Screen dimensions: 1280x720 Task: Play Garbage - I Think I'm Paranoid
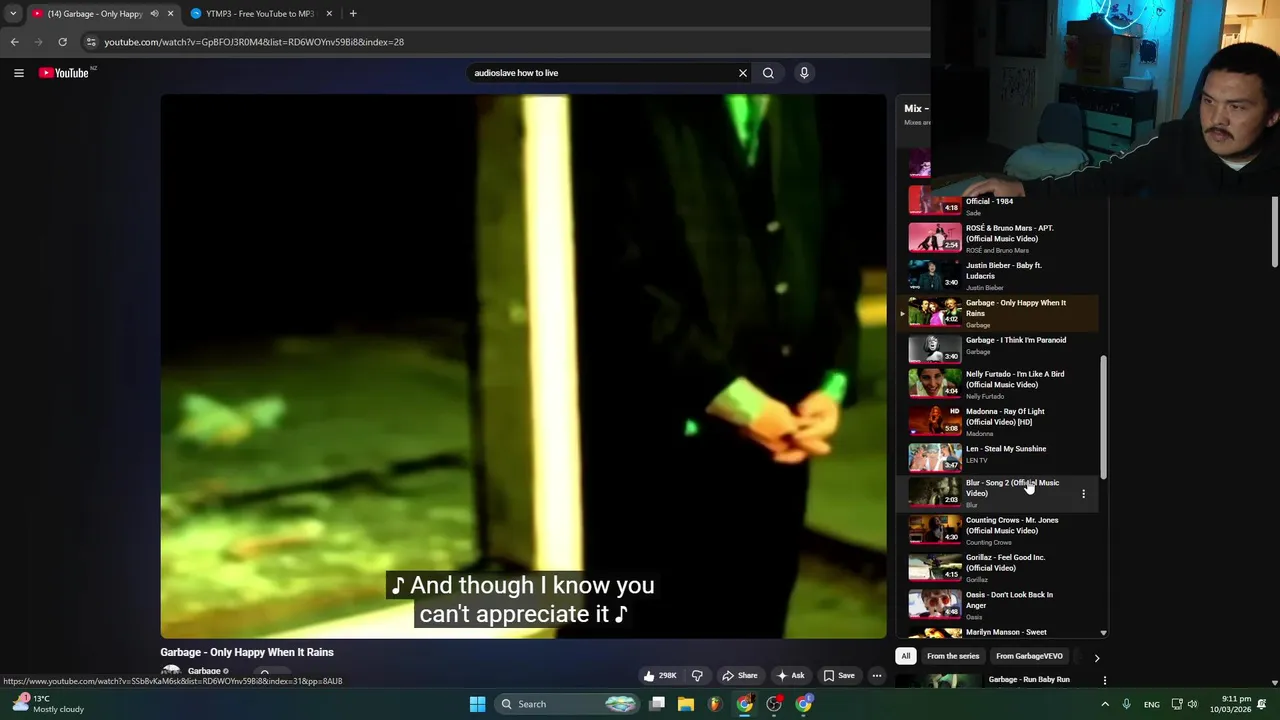1000,347
